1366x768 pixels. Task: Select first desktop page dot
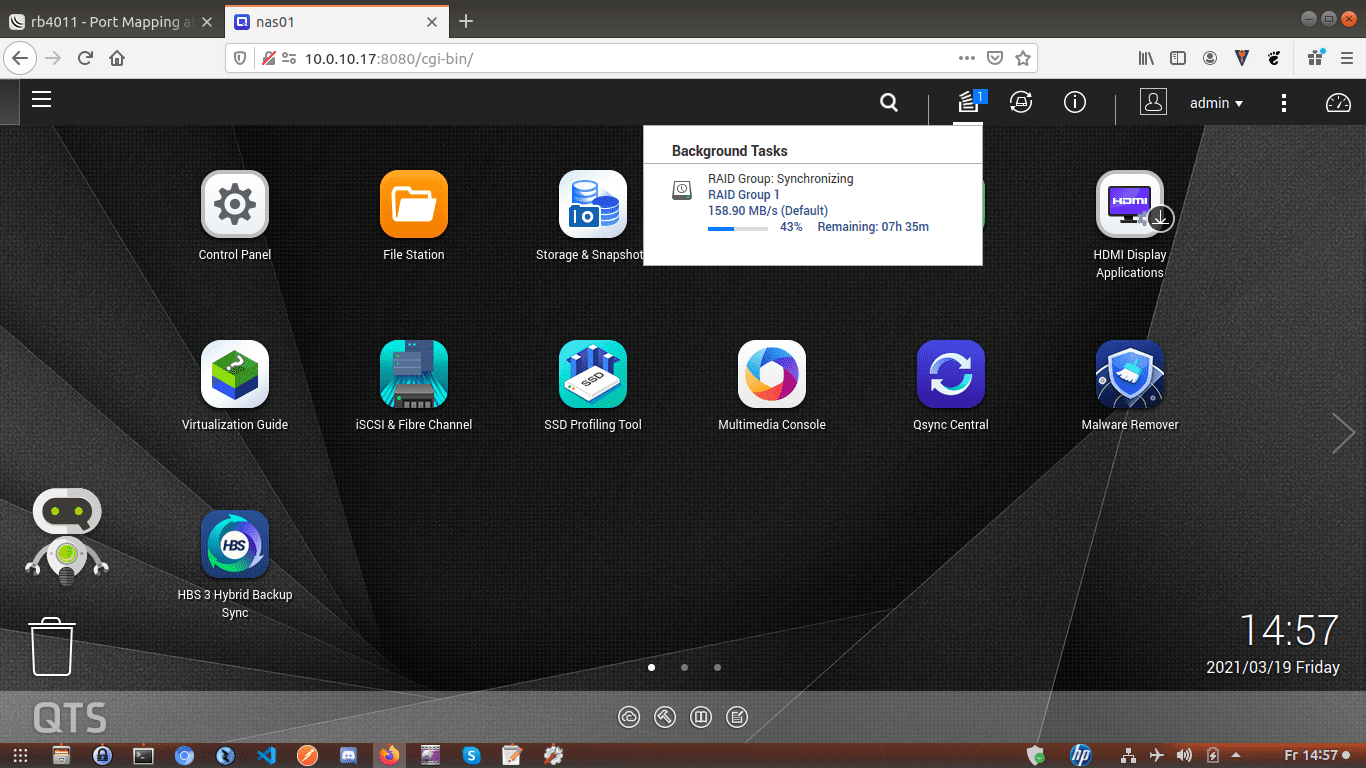click(x=651, y=667)
